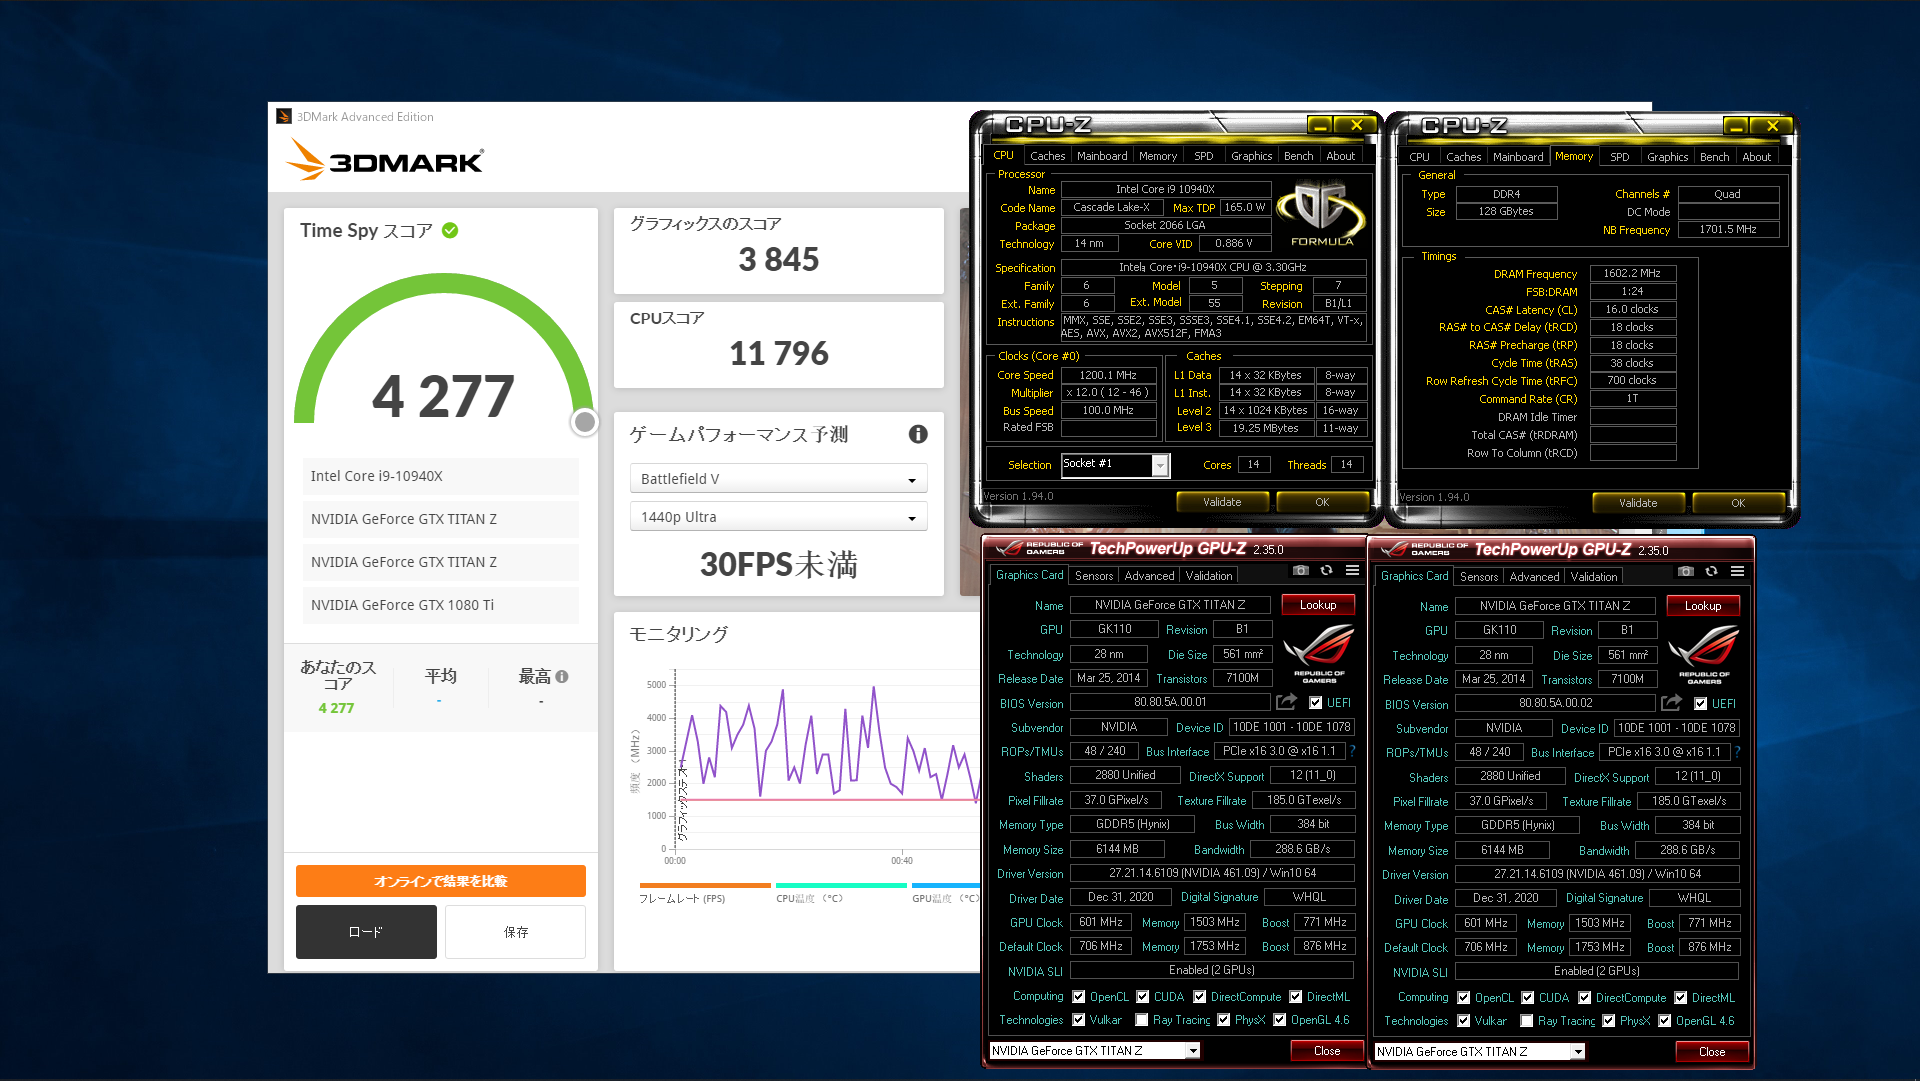
Task: Toggle DirectCompute checkbox in left GPU-Z
Action: pyautogui.click(x=1199, y=997)
